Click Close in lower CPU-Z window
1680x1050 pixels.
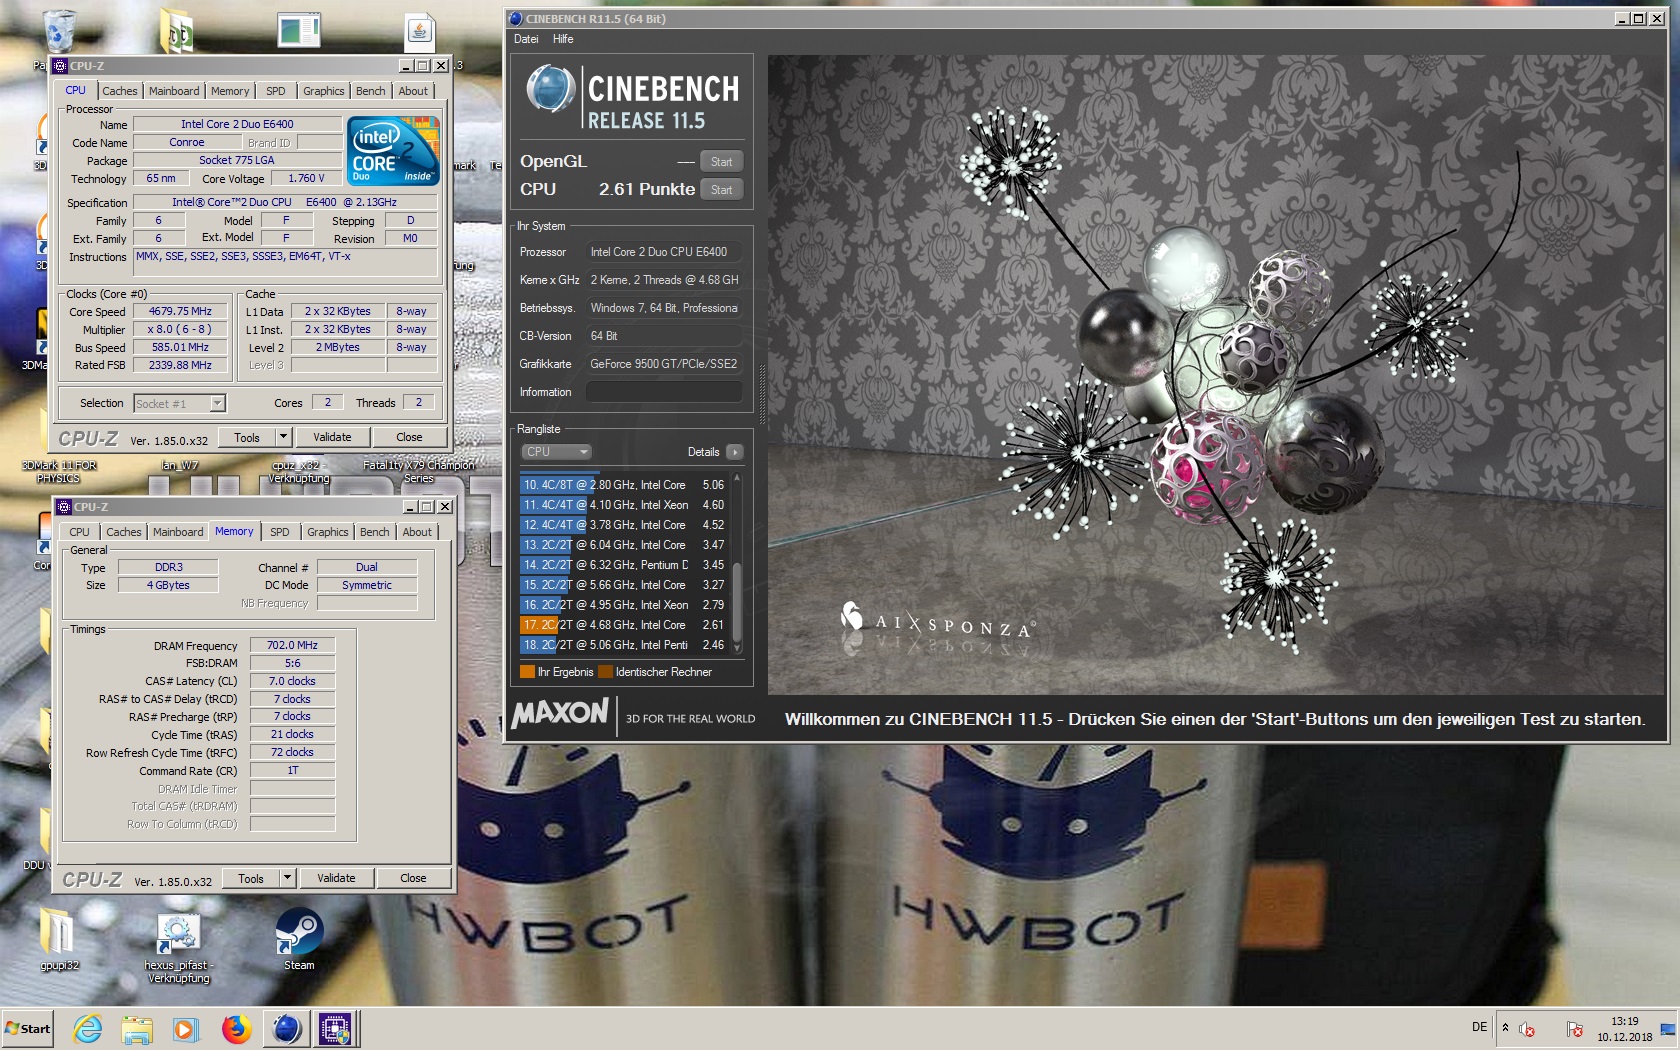[413, 878]
